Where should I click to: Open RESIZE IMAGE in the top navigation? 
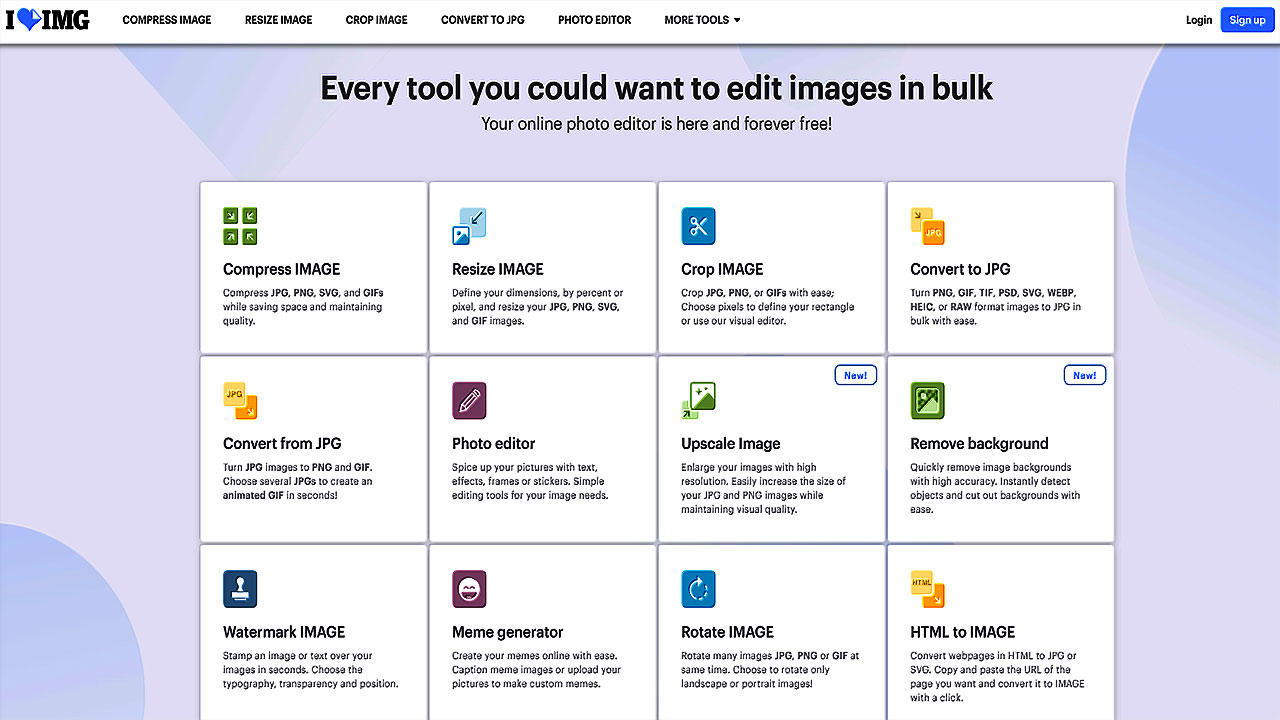[278, 20]
